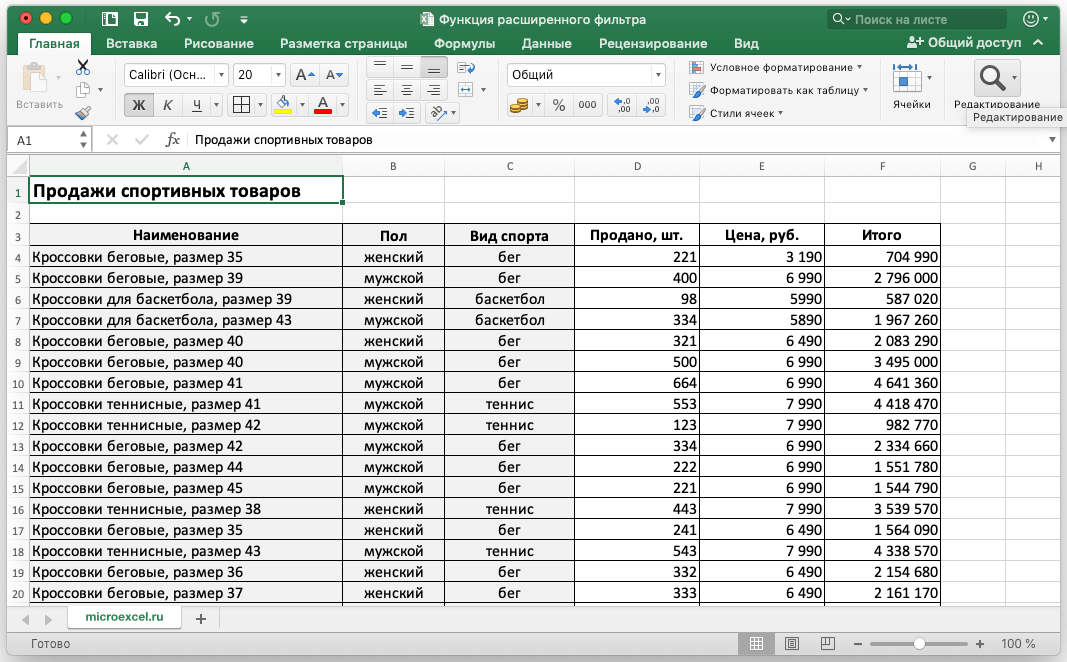Add a new sheet with the plus icon
The height and width of the screenshot is (662, 1067).
coord(200,619)
